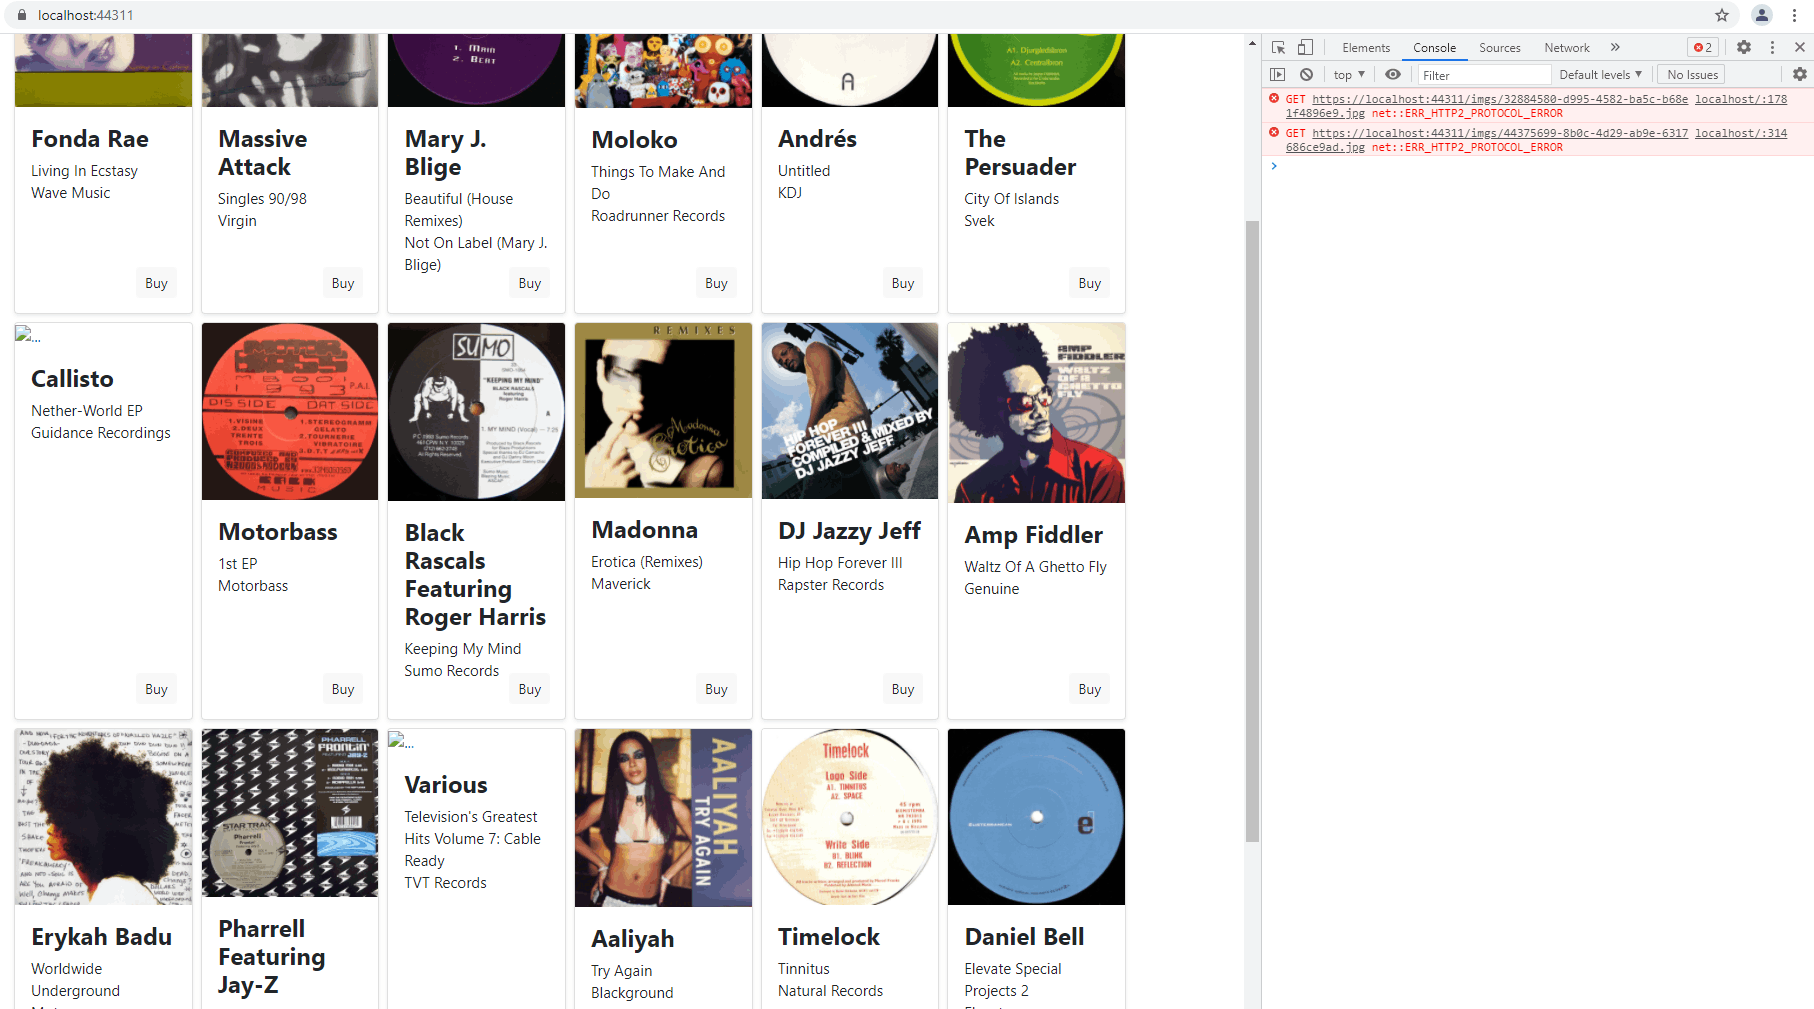Image resolution: width=1814 pixels, height=1009 pixels.
Task: Click the Motorbass album cover
Action: coord(290,411)
